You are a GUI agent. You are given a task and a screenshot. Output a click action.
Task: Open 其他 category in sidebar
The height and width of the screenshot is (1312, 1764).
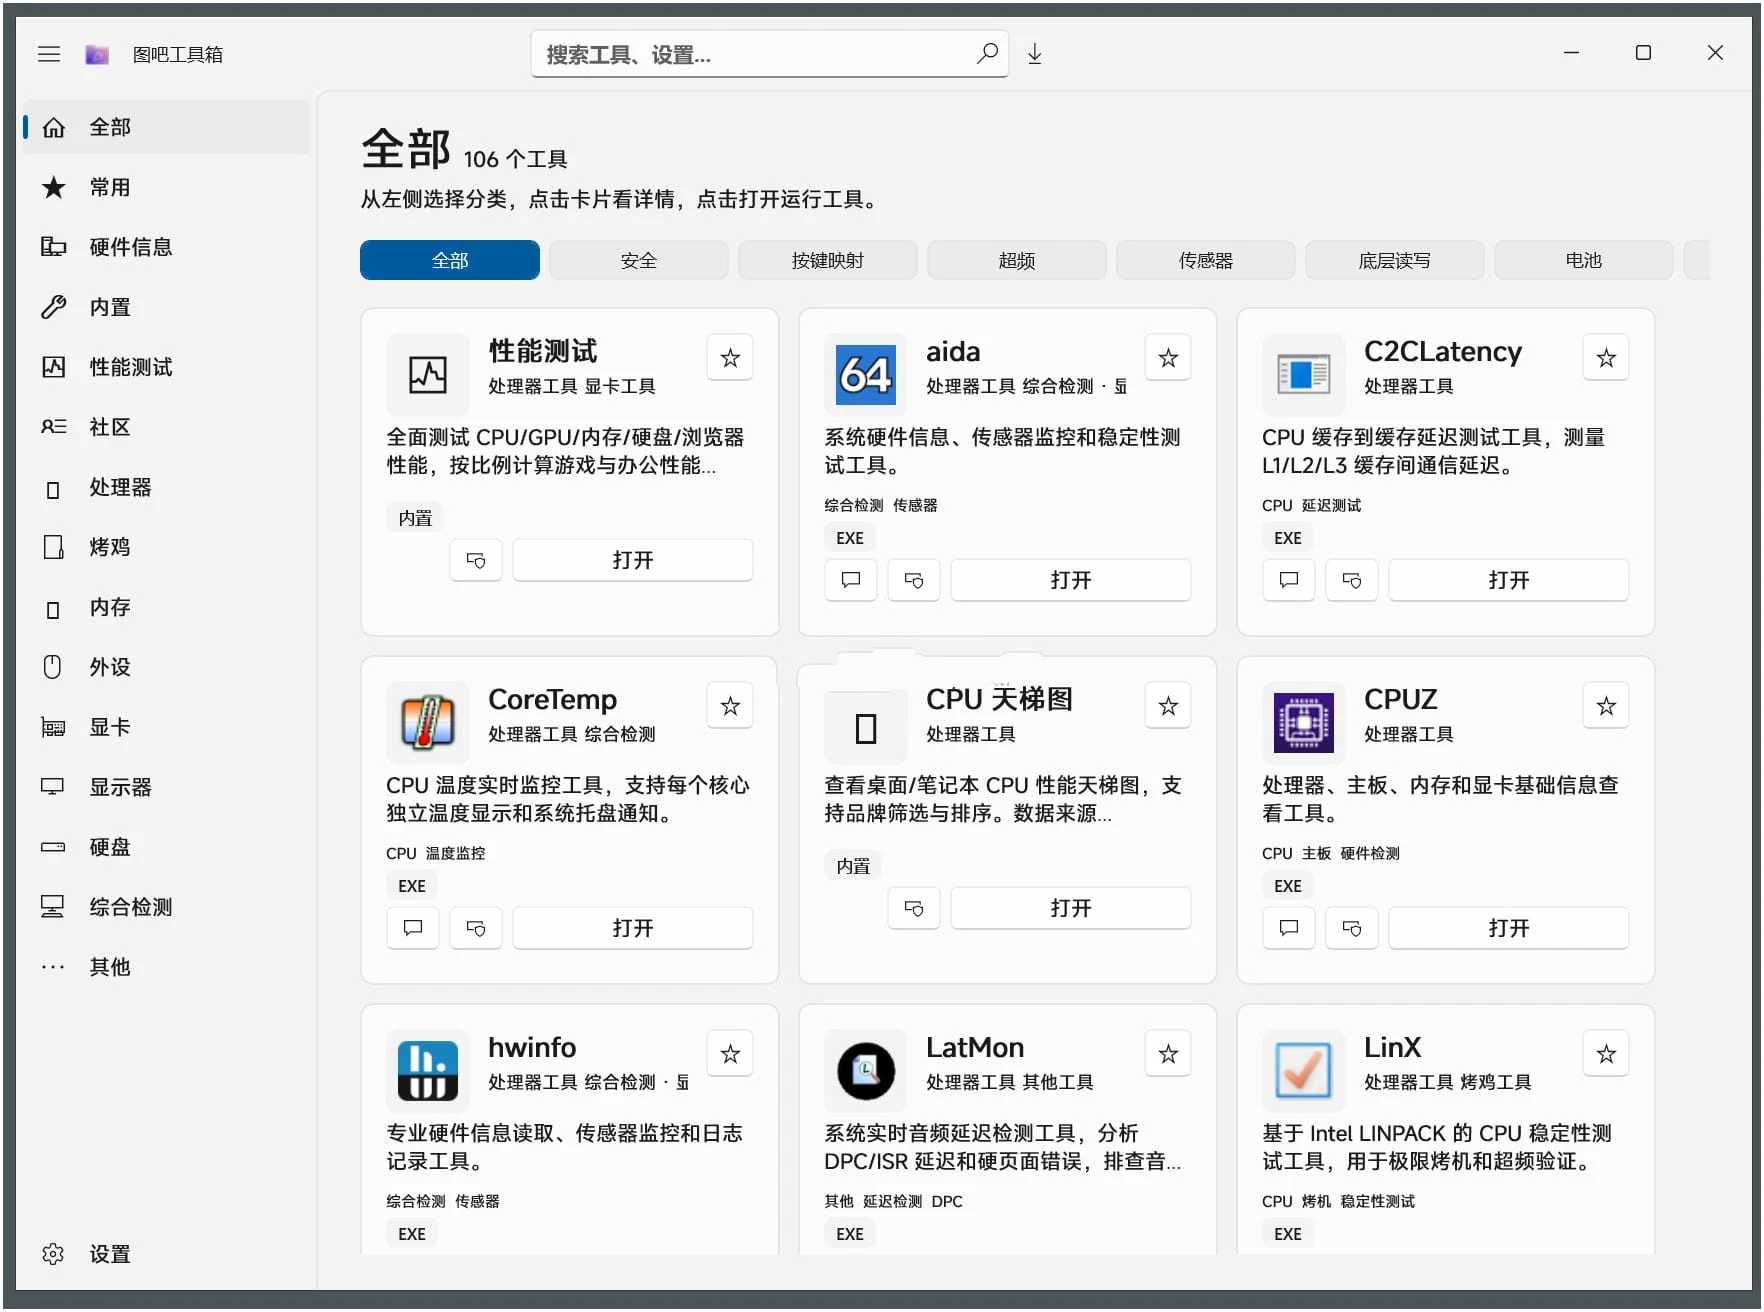[167, 967]
